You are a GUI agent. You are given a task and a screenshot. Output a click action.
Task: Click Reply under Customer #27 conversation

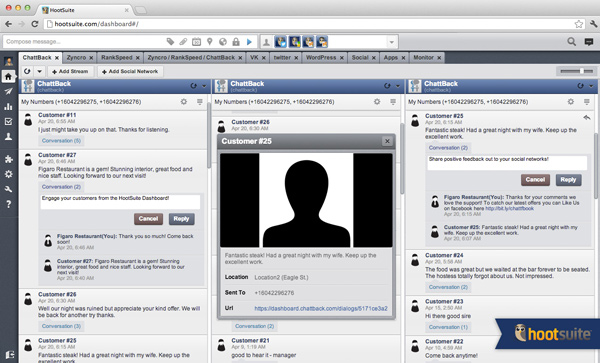[x=181, y=219]
